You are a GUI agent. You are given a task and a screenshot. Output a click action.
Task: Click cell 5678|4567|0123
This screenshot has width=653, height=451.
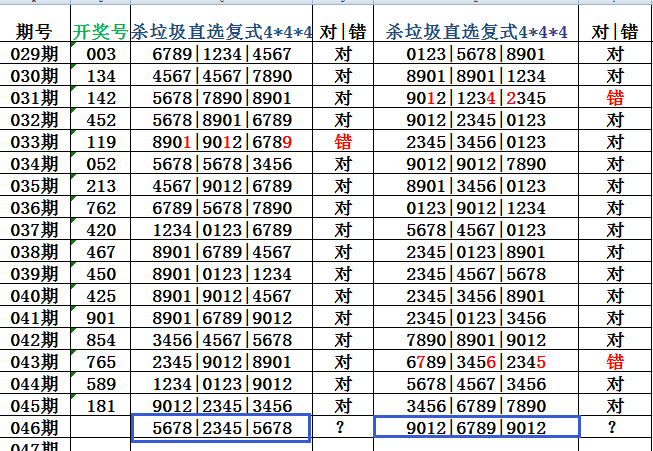coord(476,230)
